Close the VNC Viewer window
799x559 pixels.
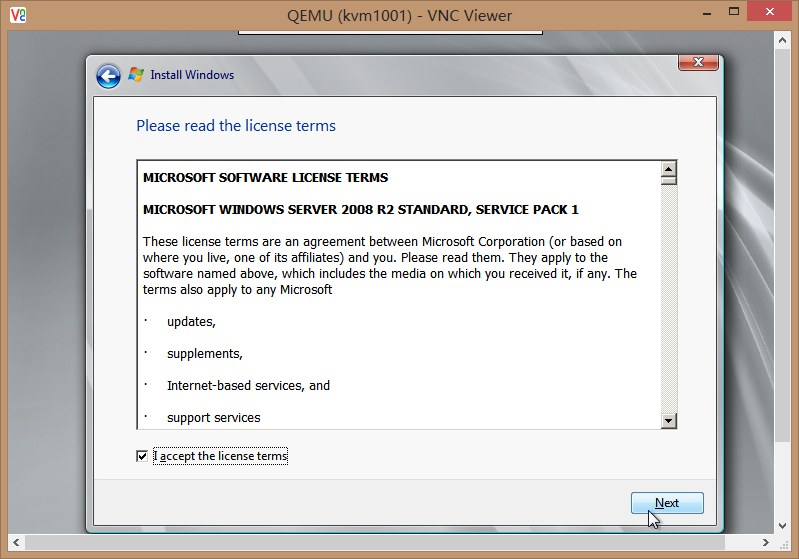769,12
